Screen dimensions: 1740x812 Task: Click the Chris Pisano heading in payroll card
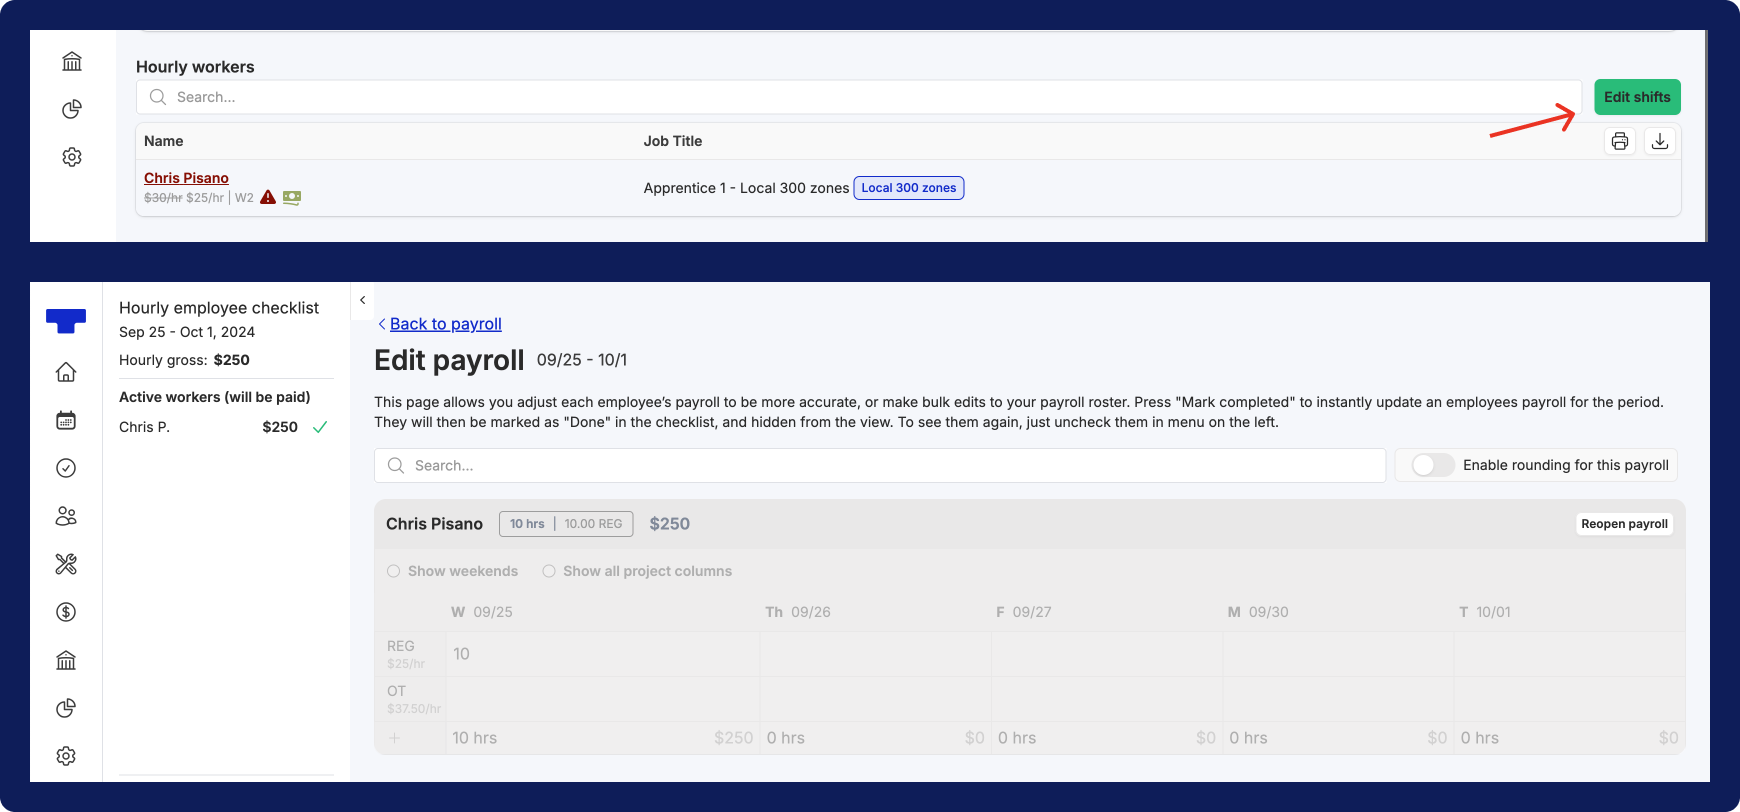tap(434, 524)
